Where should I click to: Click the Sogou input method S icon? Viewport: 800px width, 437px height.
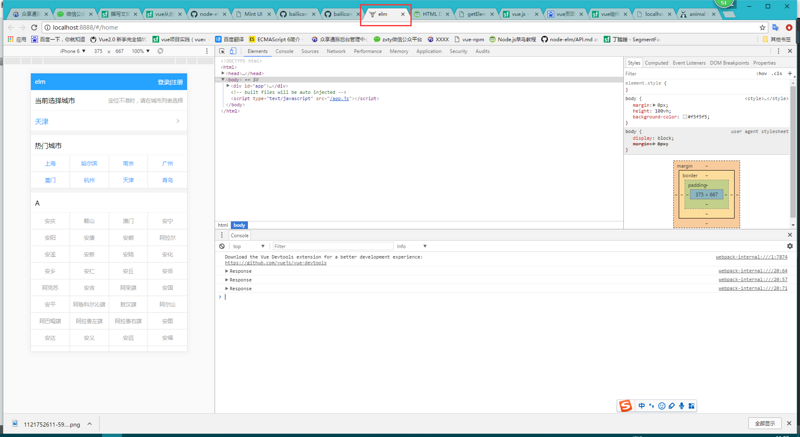click(626, 406)
